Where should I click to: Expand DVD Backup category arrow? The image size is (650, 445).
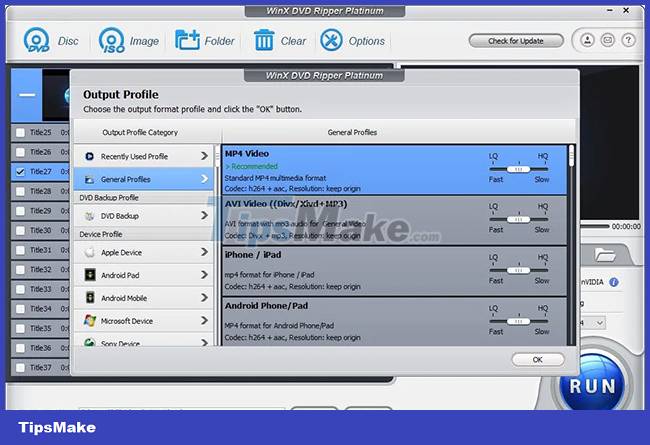(x=204, y=215)
